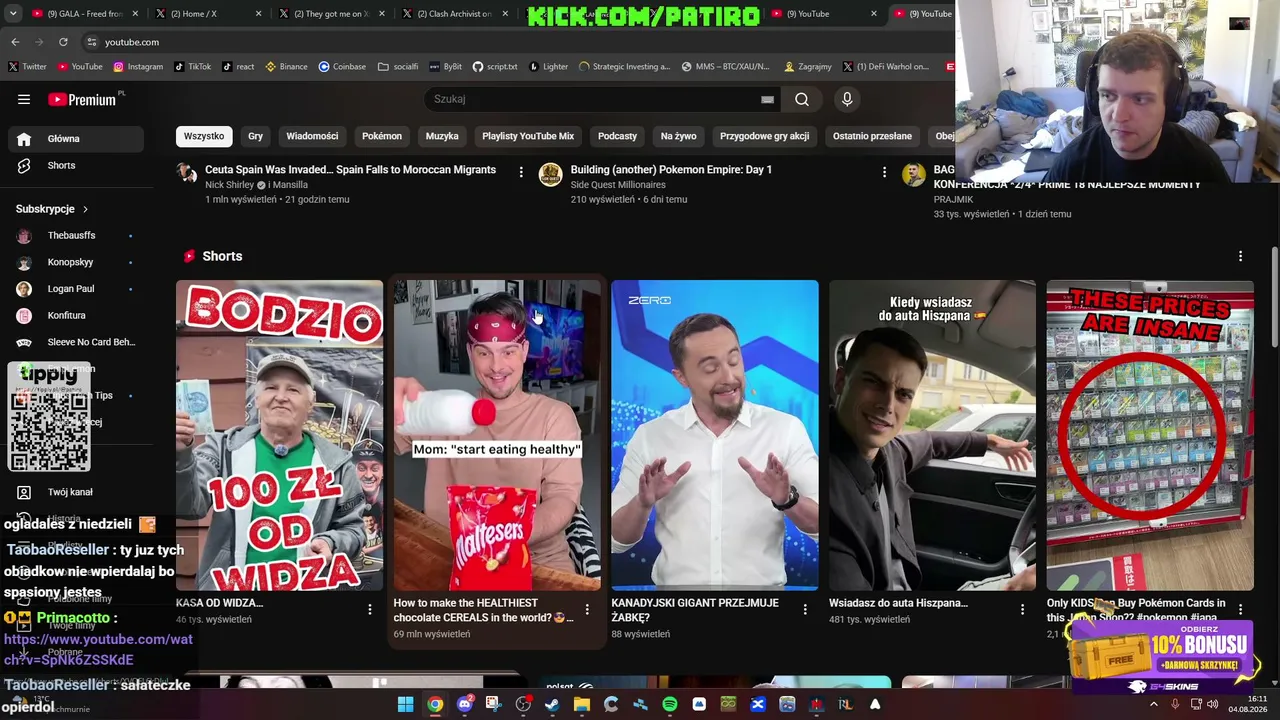Select the Wszystko filter chip
The image size is (1280, 720).
(204, 136)
